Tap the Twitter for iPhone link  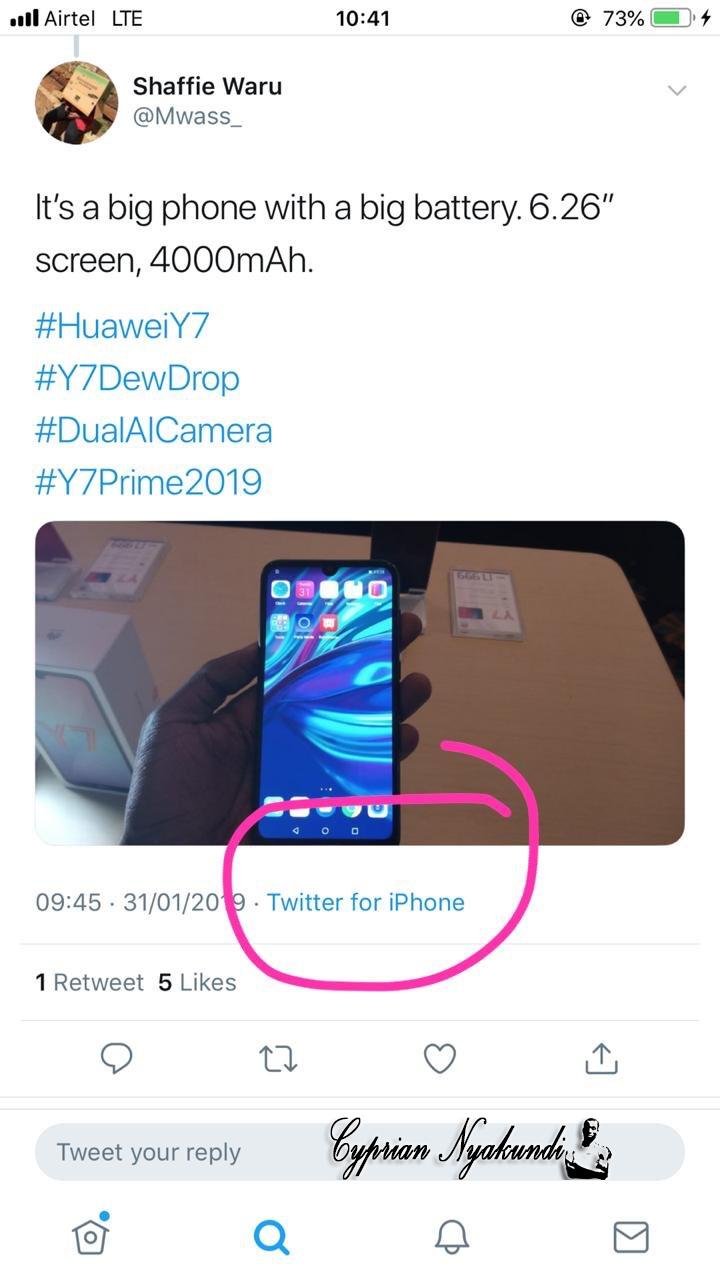366,902
